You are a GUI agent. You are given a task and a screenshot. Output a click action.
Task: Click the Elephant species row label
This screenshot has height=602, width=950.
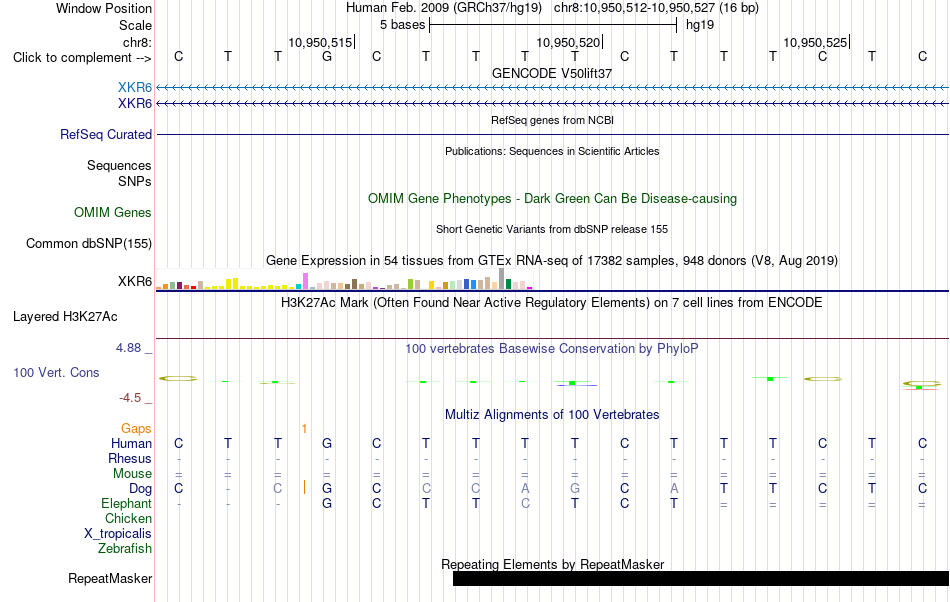coord(126,503)
